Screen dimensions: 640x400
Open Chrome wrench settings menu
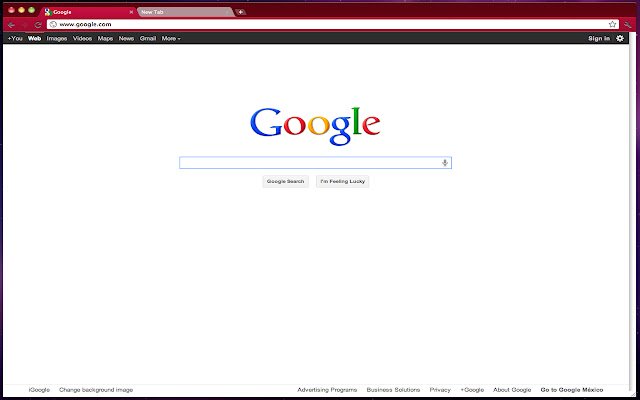click(x=628, y=24)
